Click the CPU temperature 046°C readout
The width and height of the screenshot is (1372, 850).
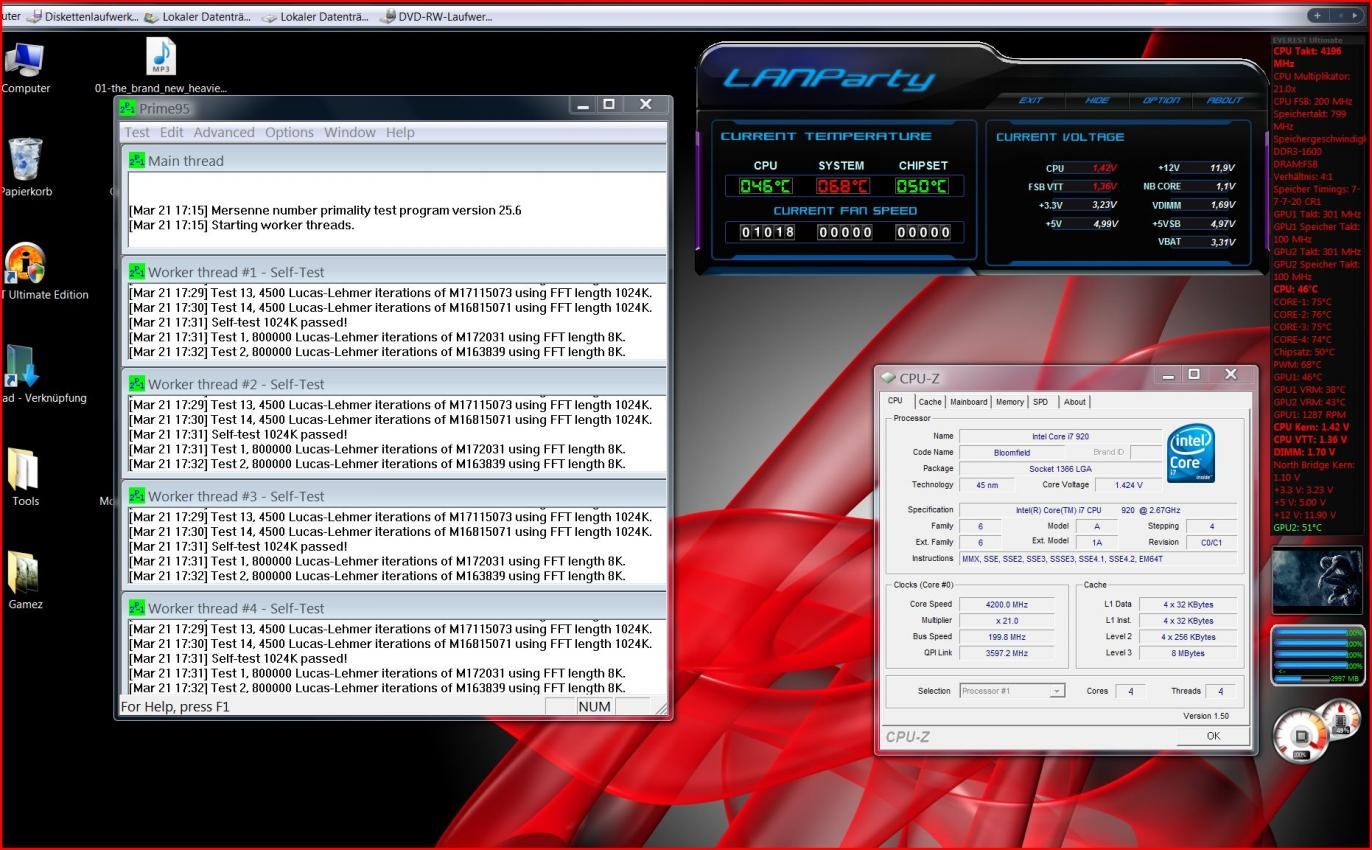tap(765, 186)
